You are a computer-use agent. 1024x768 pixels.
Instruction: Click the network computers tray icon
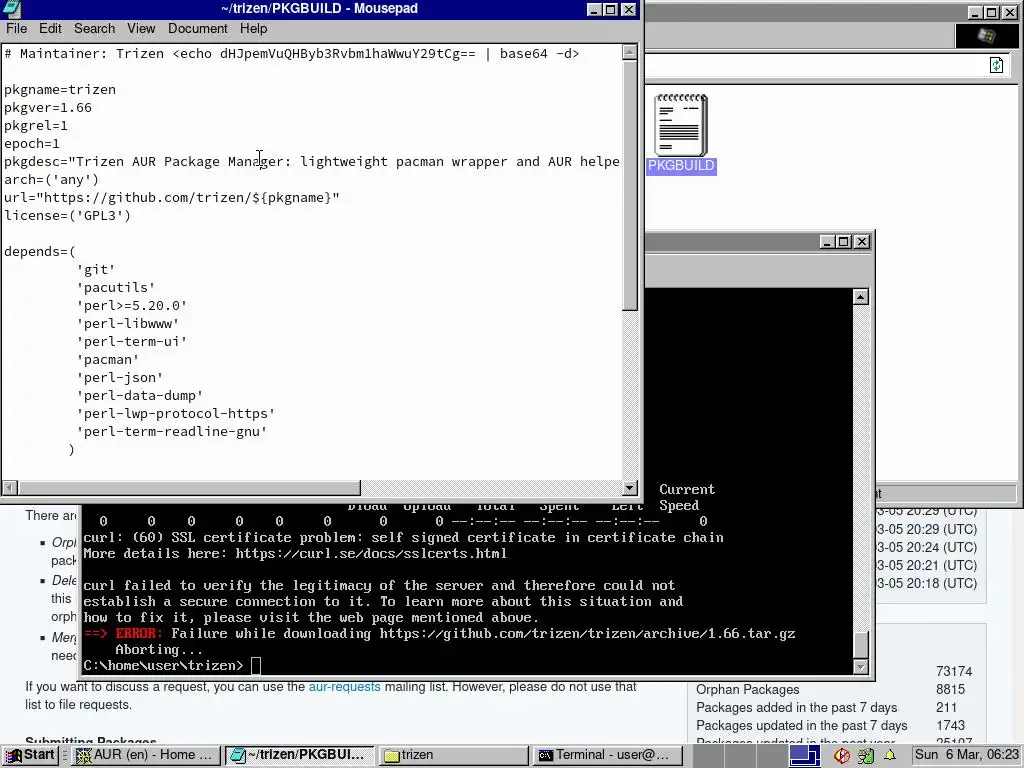tap(866, 756)
